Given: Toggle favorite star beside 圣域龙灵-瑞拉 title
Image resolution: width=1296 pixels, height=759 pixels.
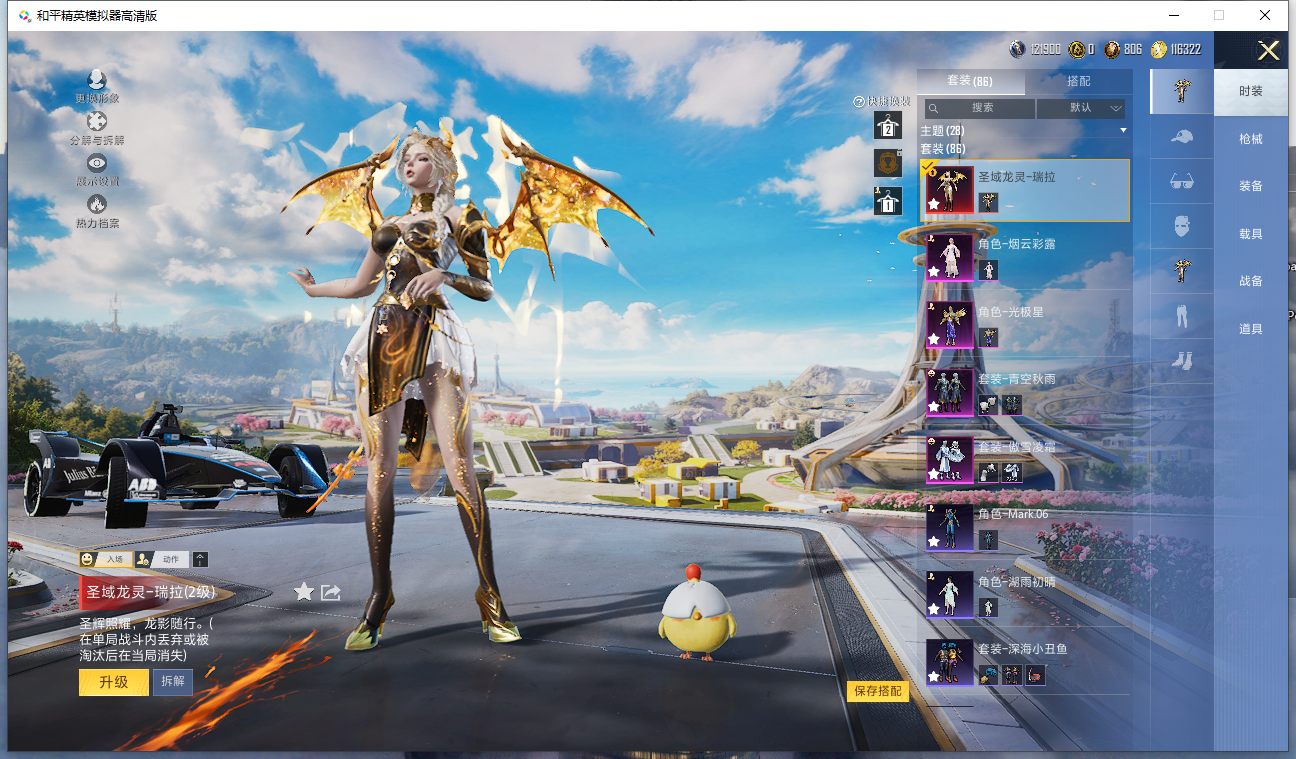Looking at the screenshot, I should (304, 592).
